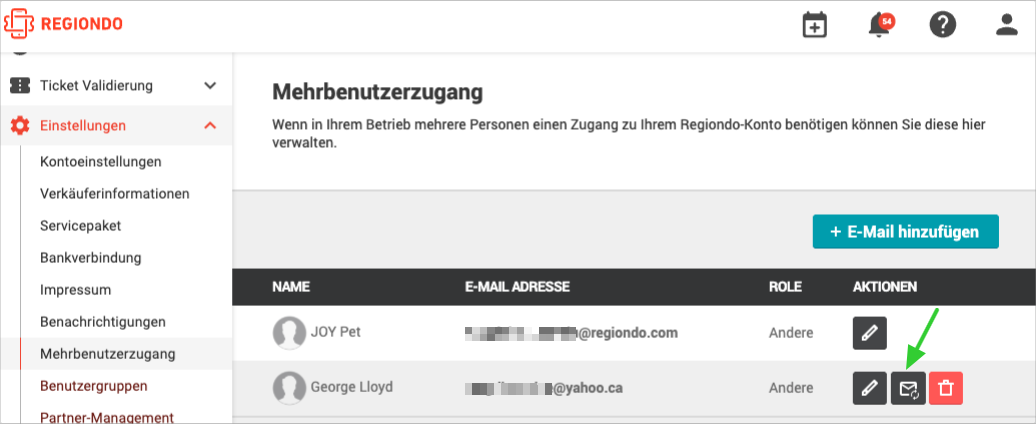Edit George Lloyd with pencil icon
Screen dimensions: 1036x424
pos(870,388)
